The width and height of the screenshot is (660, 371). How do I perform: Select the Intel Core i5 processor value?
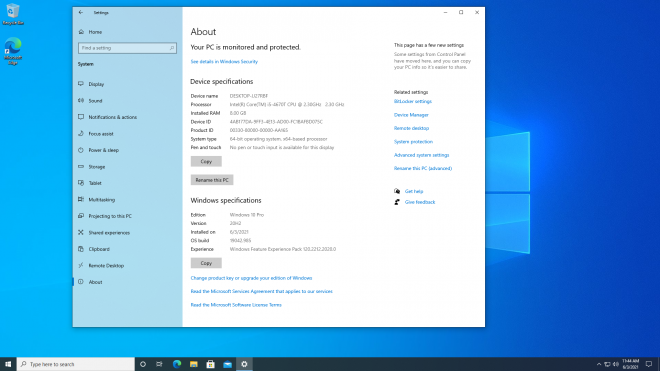287,104
